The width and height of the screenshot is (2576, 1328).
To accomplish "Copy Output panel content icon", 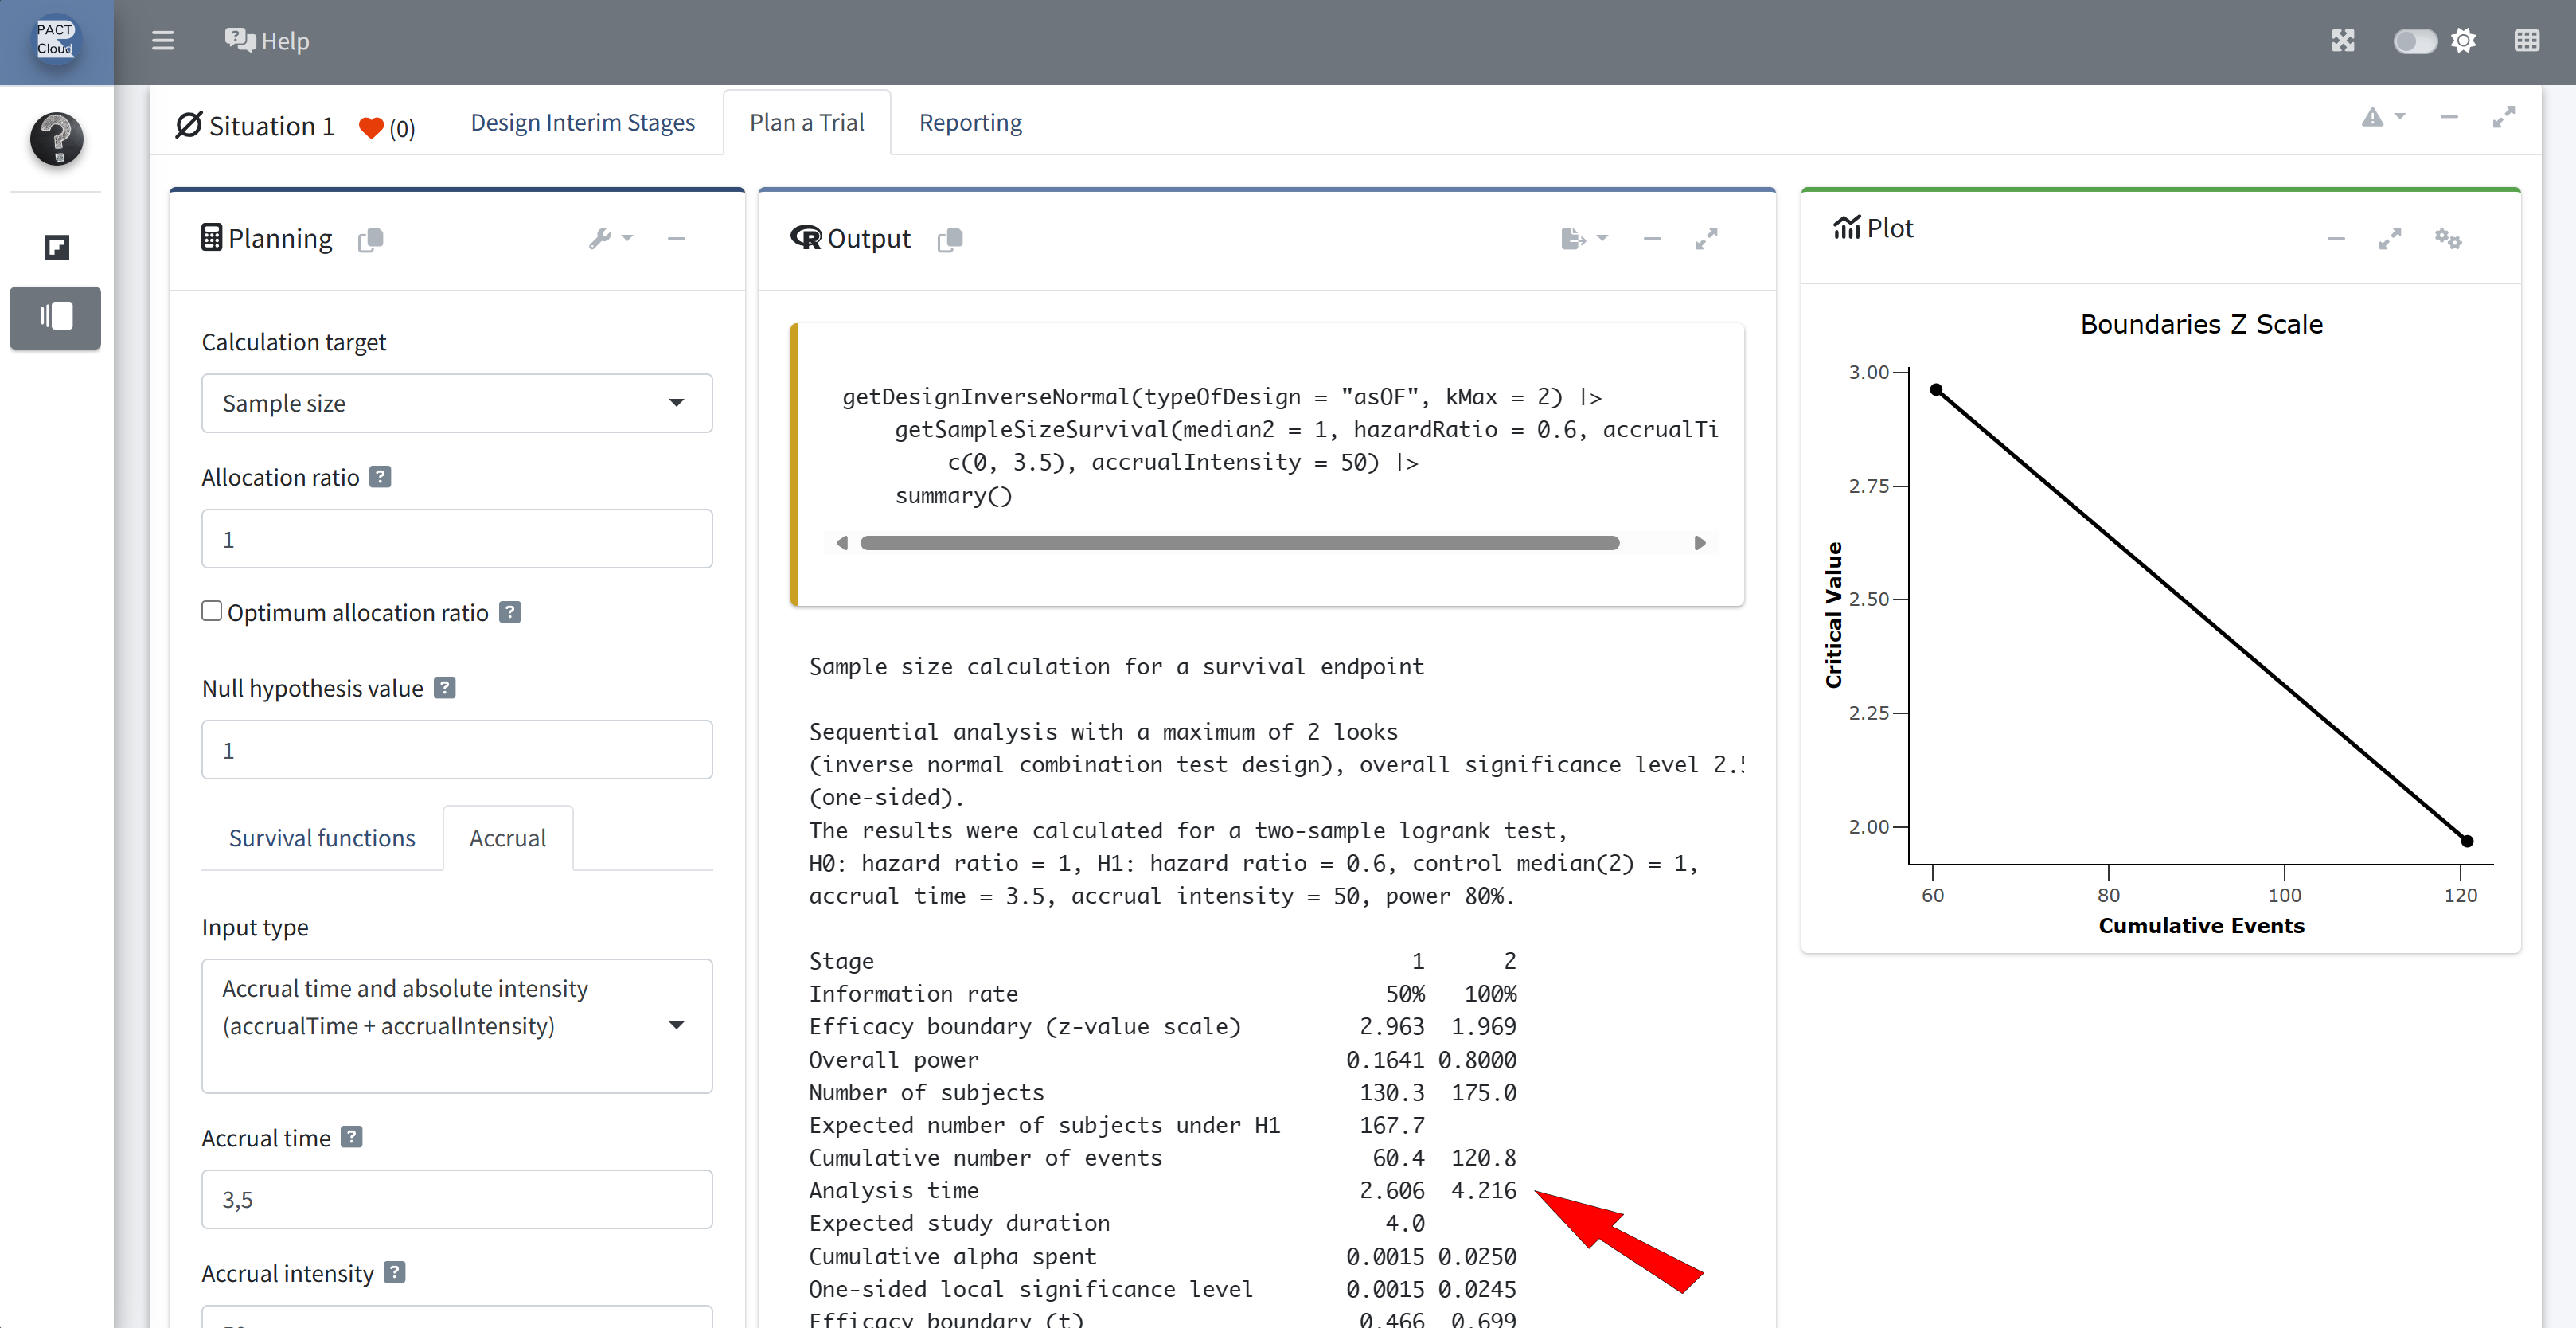I will (x=949, y=239).
